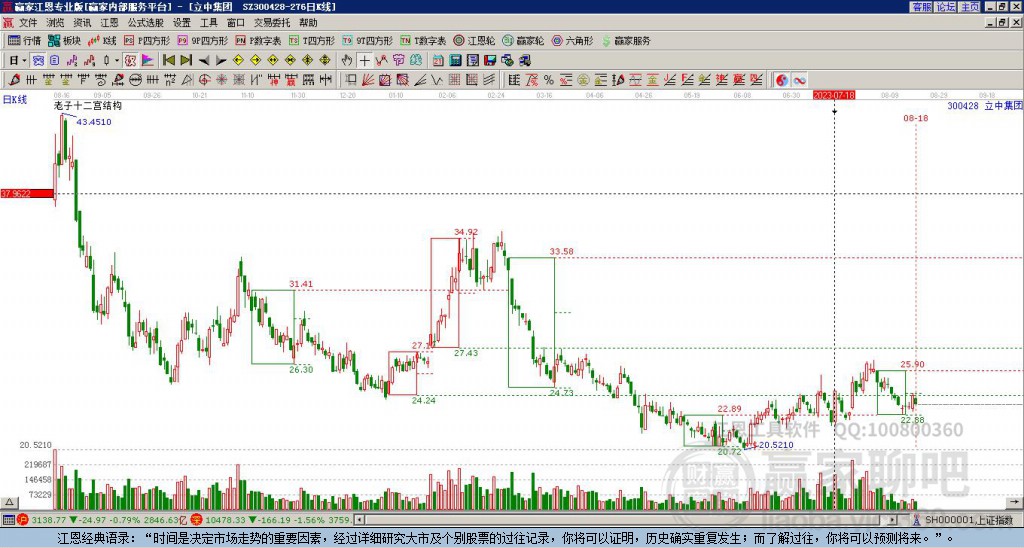Click the 论坛 forum link

945,7
